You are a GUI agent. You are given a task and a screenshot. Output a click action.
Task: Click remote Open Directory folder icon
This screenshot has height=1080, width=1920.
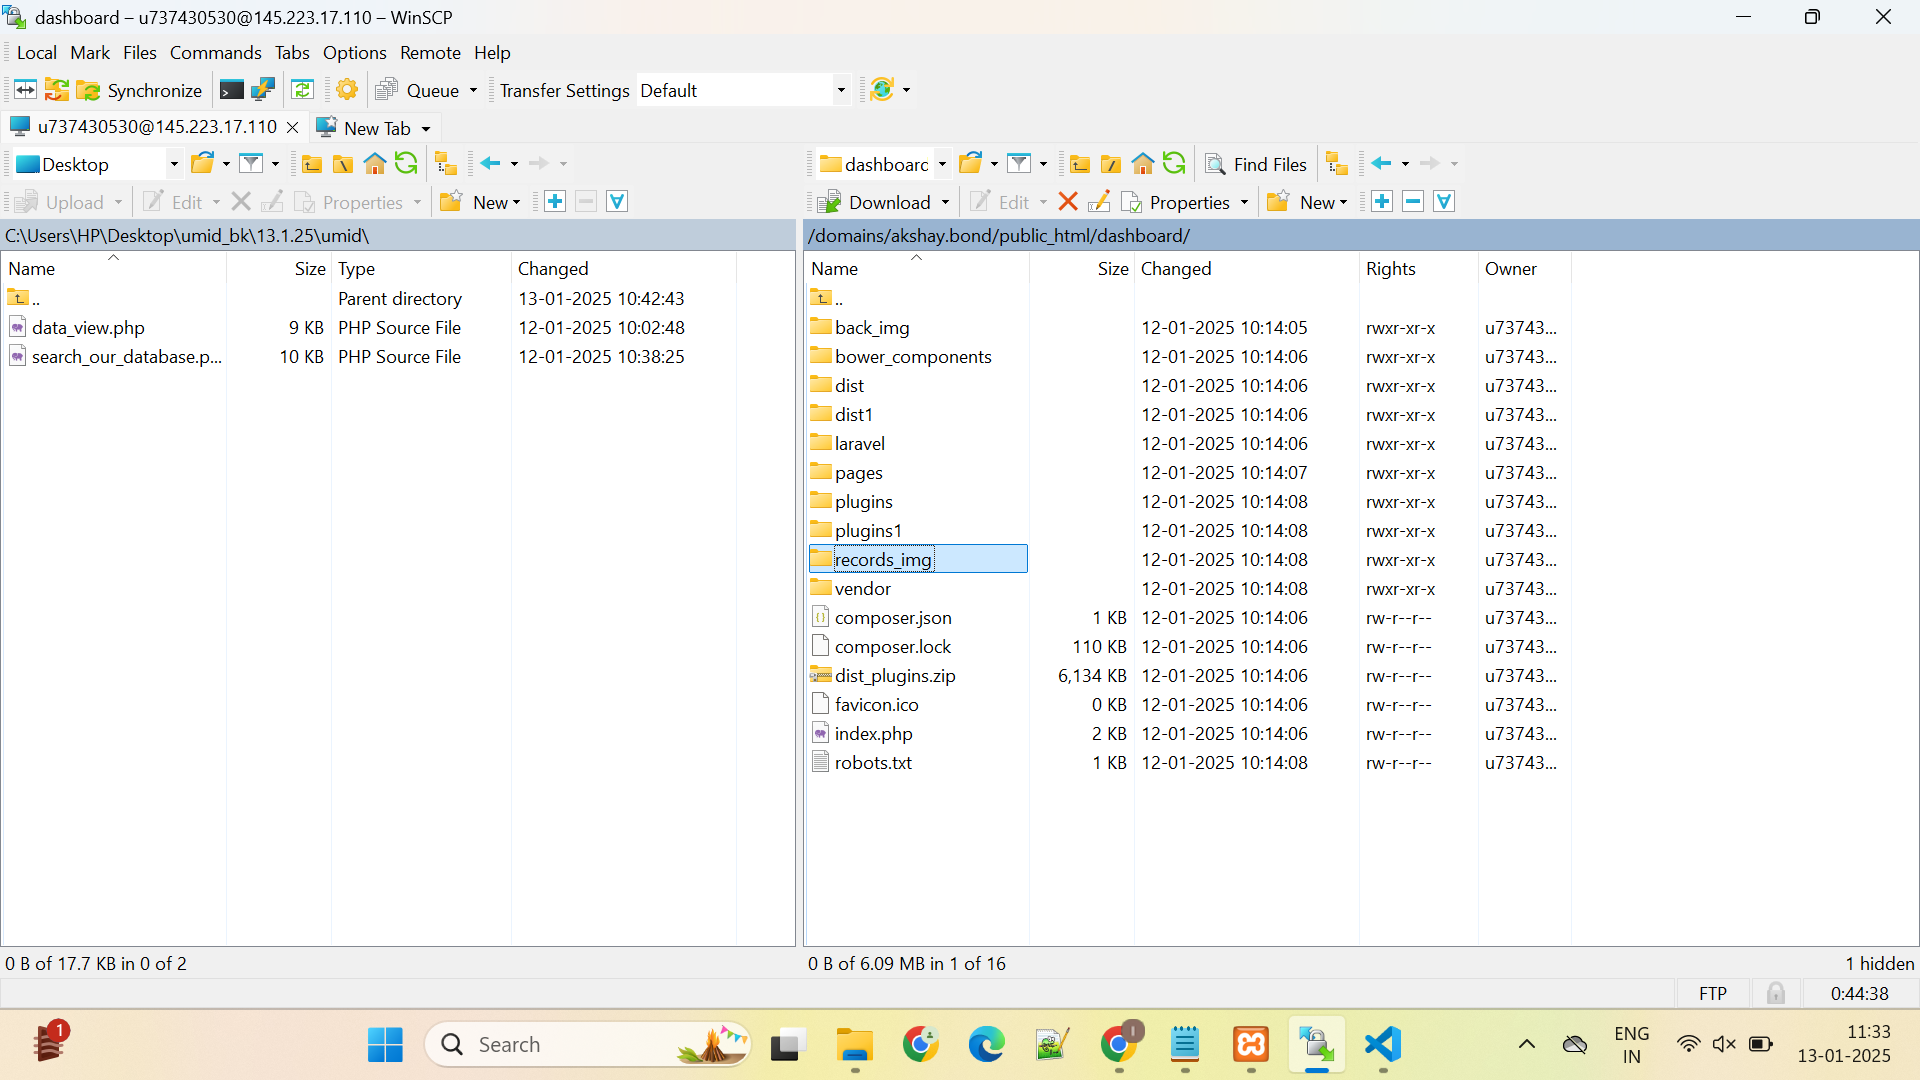coord(970,163)
